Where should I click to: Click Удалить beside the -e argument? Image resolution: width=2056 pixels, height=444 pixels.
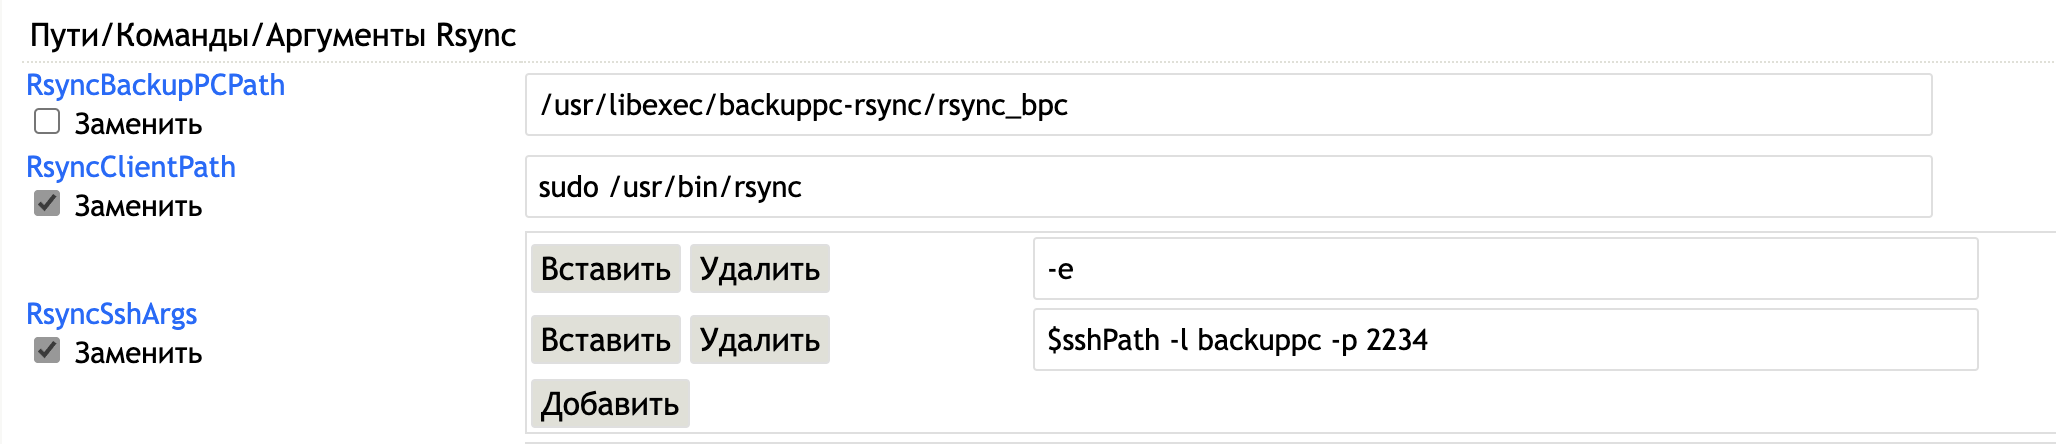point(759,269)
